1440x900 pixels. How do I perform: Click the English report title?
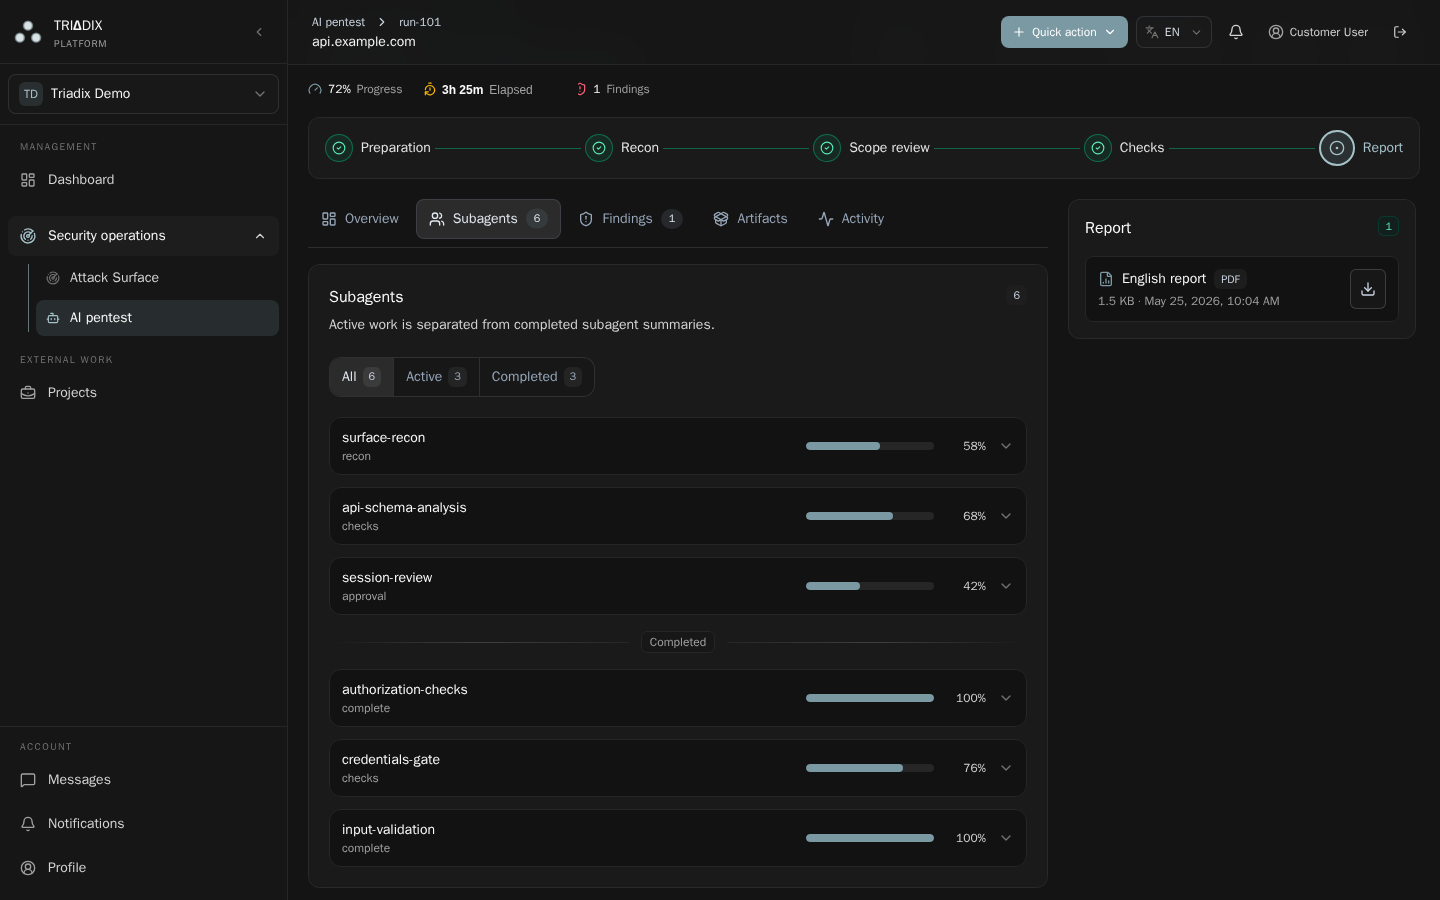[x=1164, y=279]
